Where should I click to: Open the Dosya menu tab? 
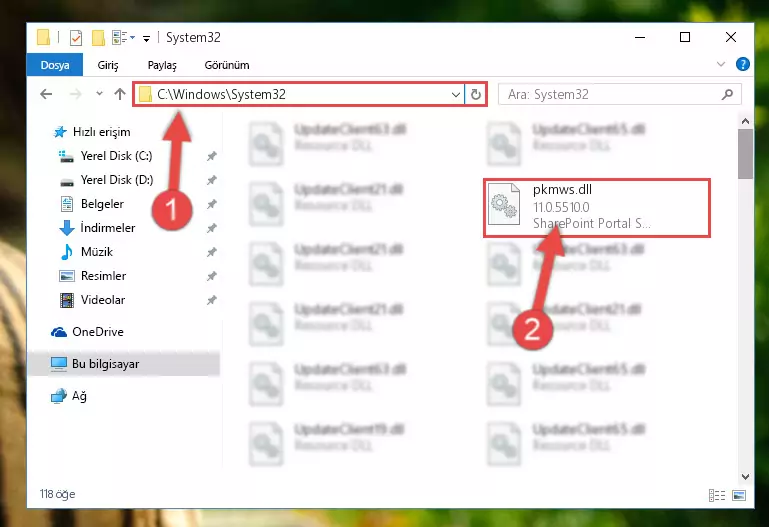point(54,65)
